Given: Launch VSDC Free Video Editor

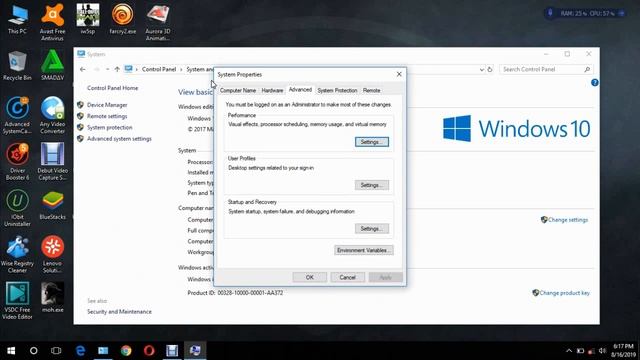Looking at the screenshot, I should 17,301.
